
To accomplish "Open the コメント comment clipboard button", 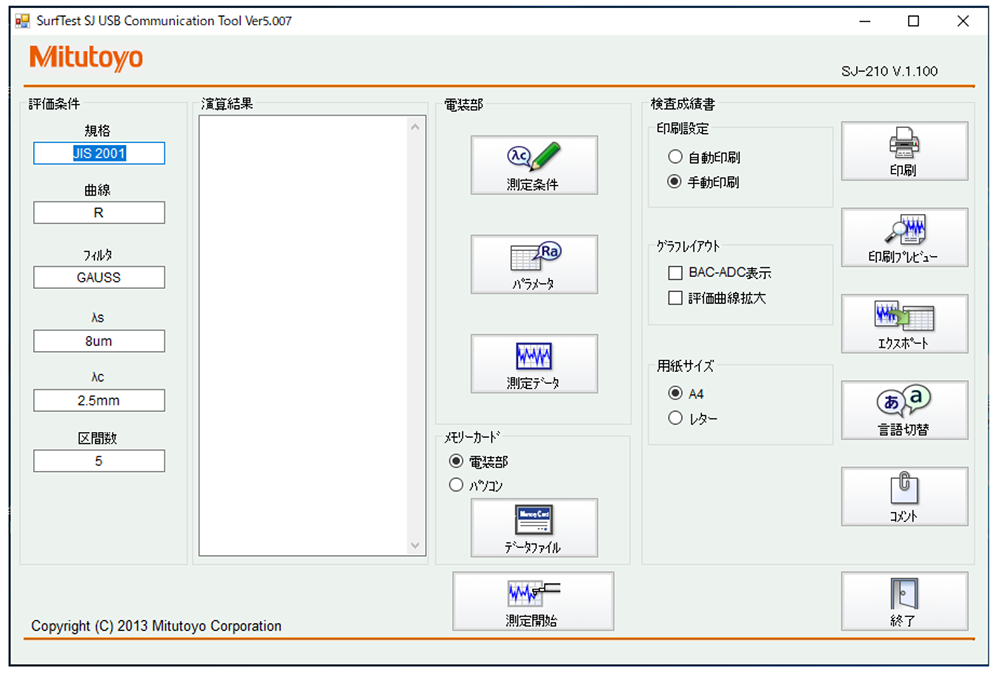I will pos(903,496).
